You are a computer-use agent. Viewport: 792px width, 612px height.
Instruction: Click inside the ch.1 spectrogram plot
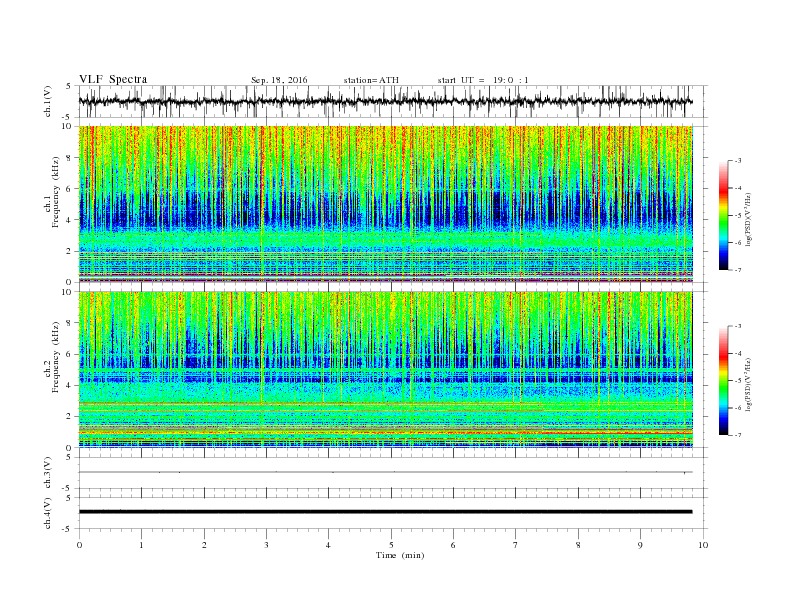[385, 204]
